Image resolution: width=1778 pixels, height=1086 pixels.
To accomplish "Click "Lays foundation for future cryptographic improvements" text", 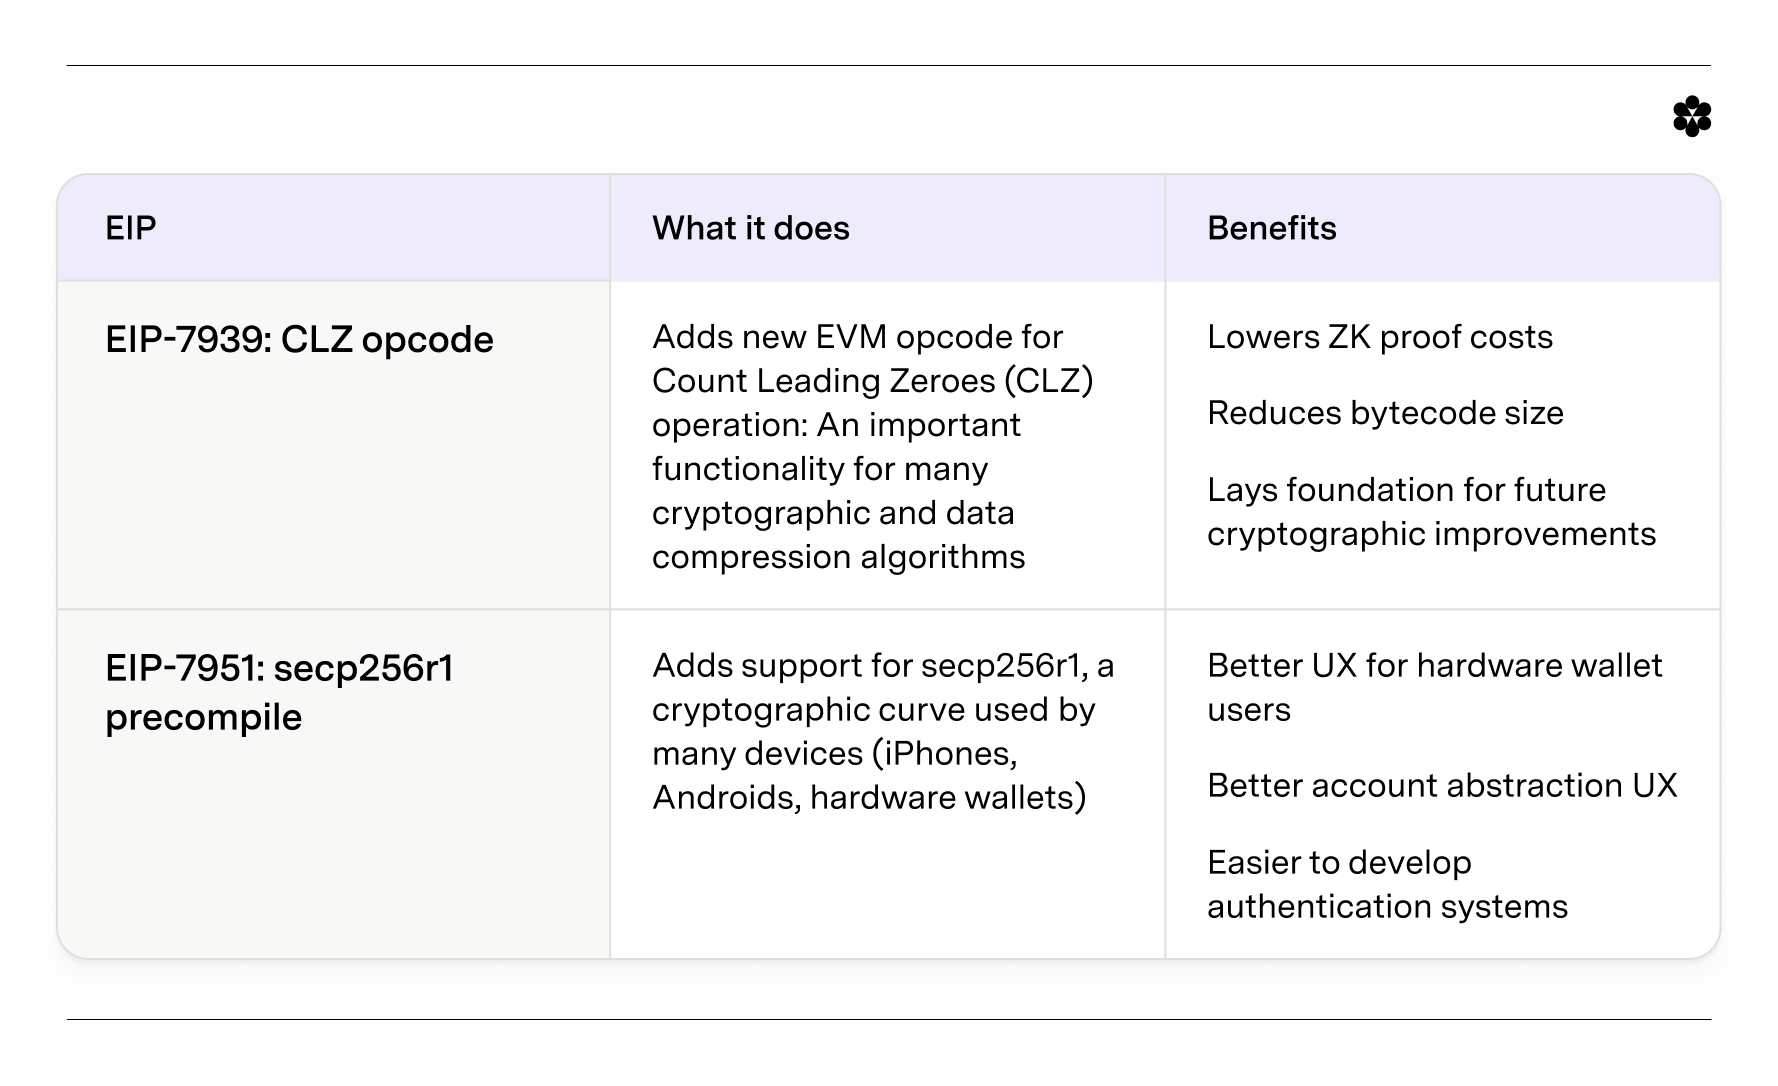I will pyautogui.click(x=1431, y=512).
